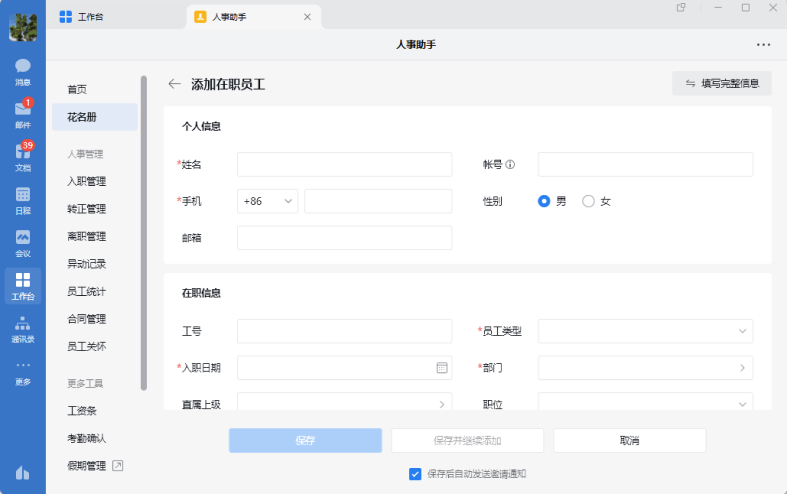Open 假期管理 menu item
Image resolution: width=787 pixels, height=494 pixels.
(x=87, y=466)
